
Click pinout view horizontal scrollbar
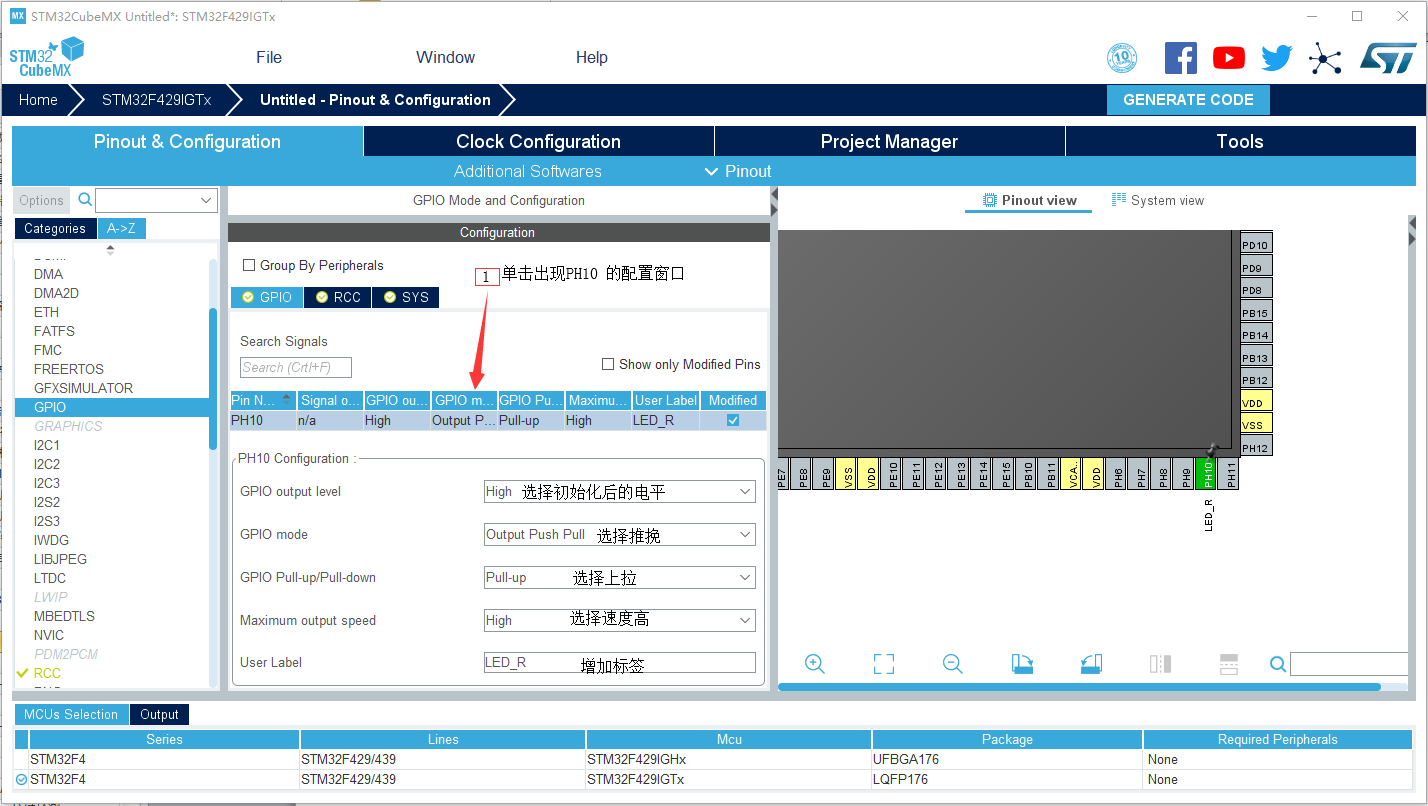pos(1079,687)
